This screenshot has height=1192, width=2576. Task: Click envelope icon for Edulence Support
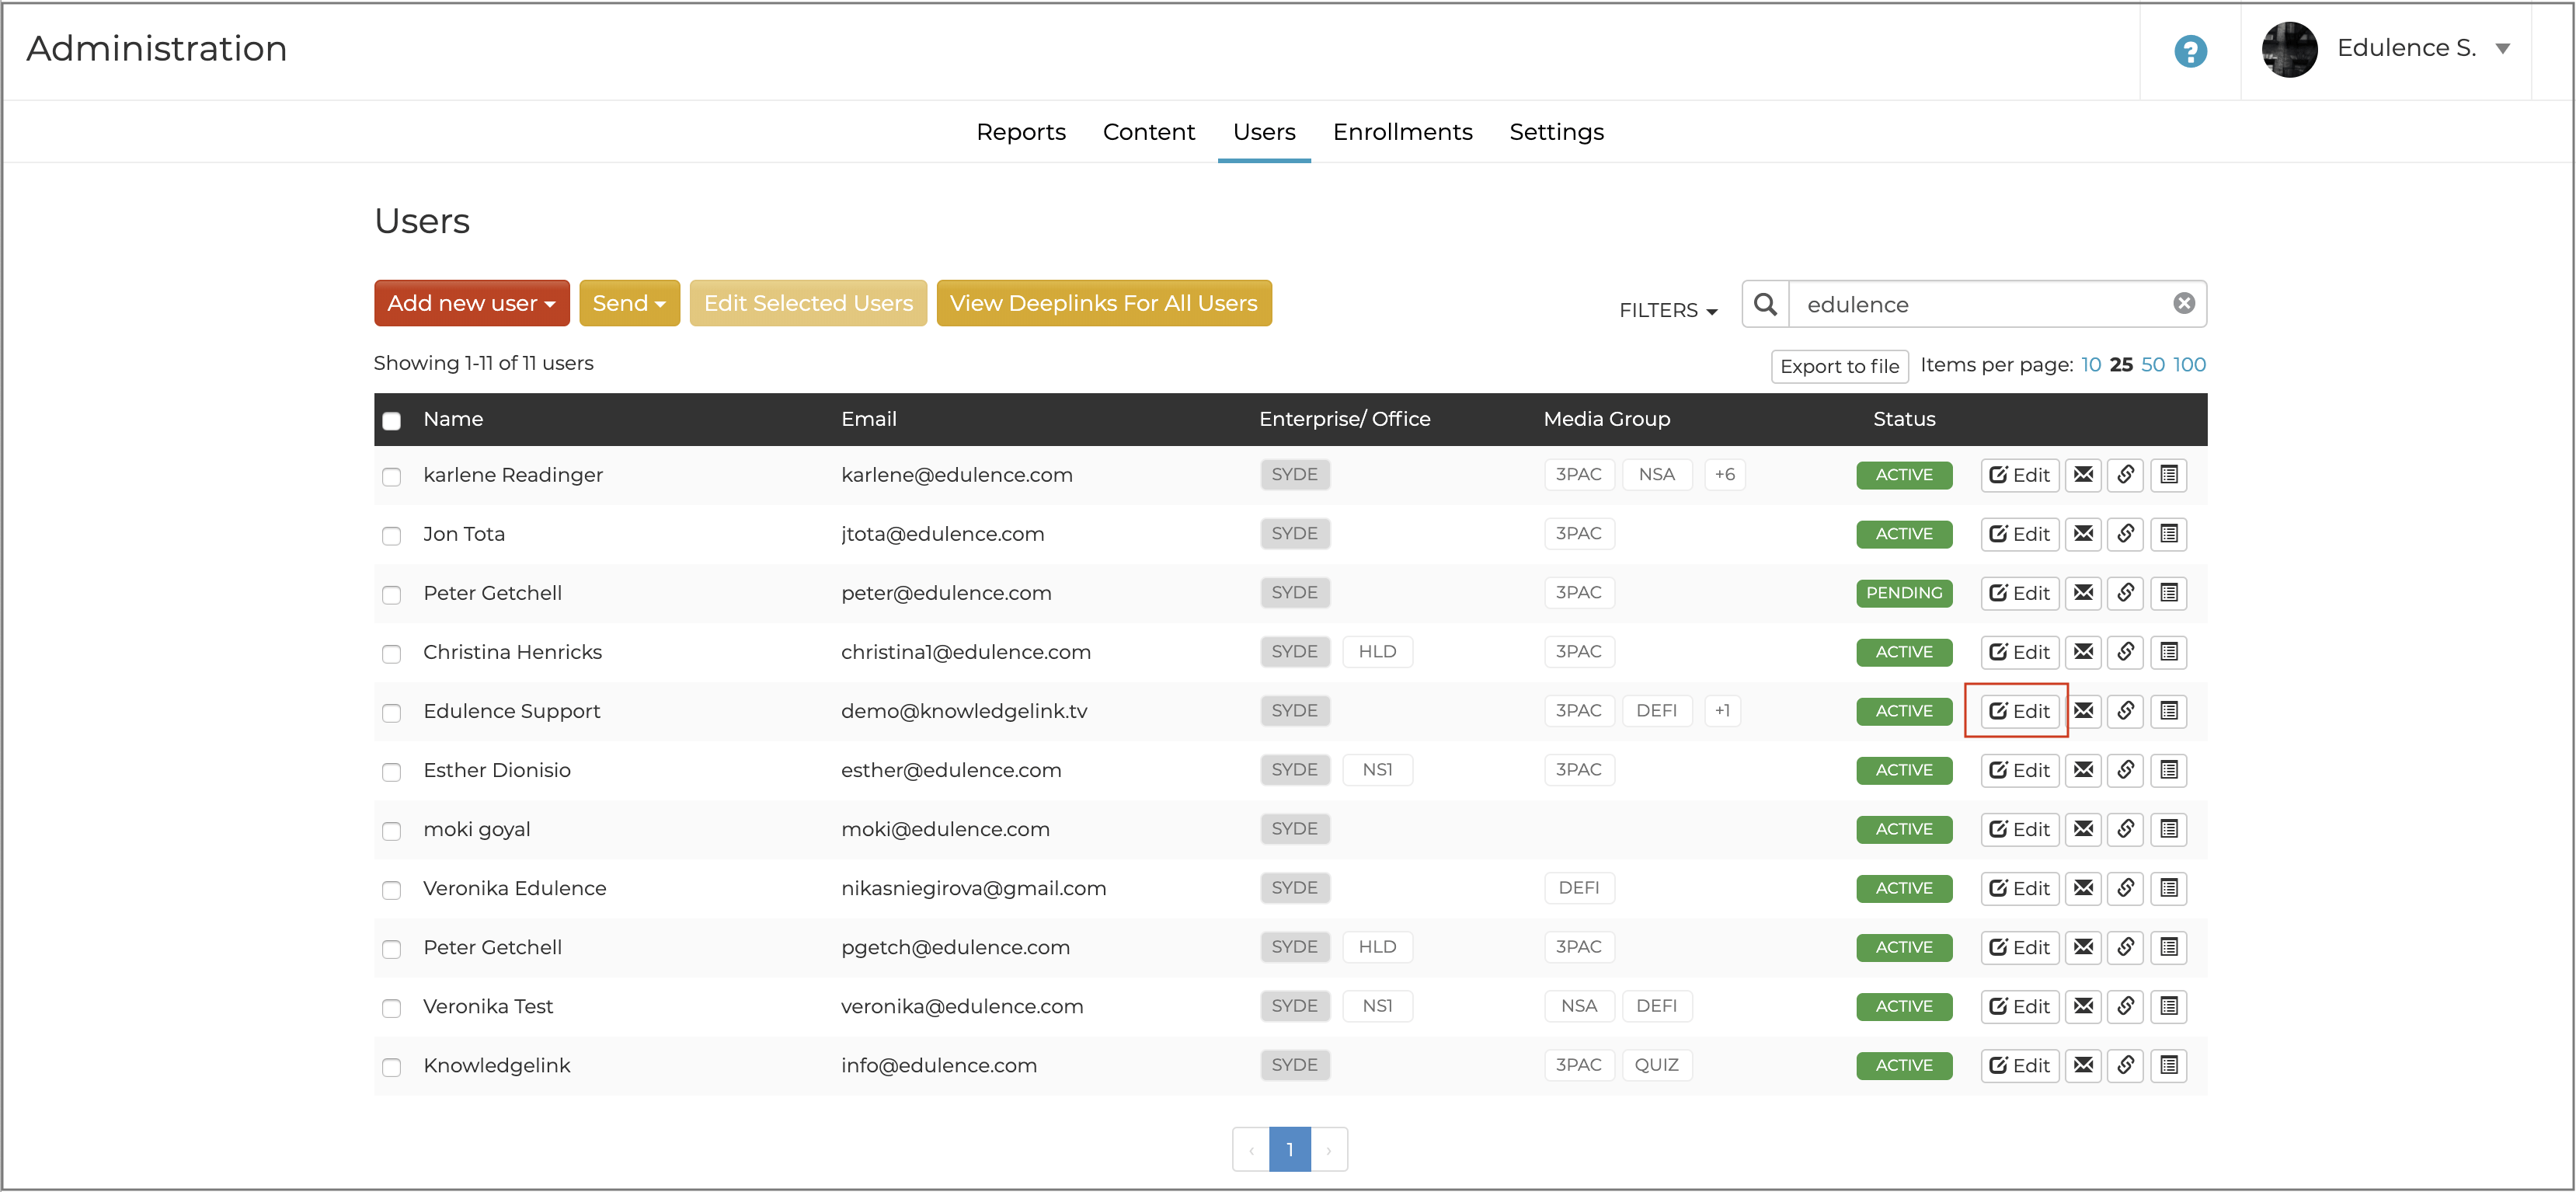[x=2083, y=711]
